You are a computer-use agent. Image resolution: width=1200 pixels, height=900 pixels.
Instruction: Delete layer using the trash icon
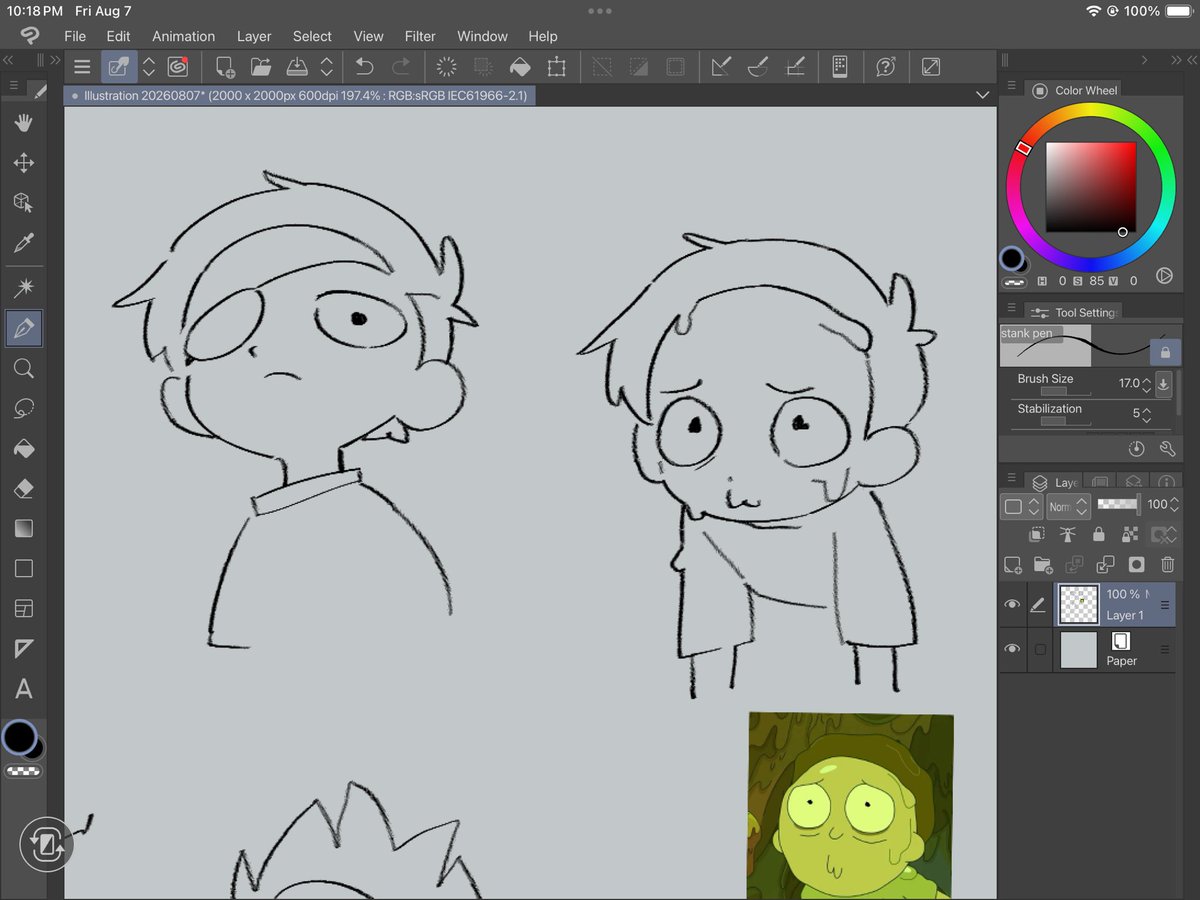1167,565
